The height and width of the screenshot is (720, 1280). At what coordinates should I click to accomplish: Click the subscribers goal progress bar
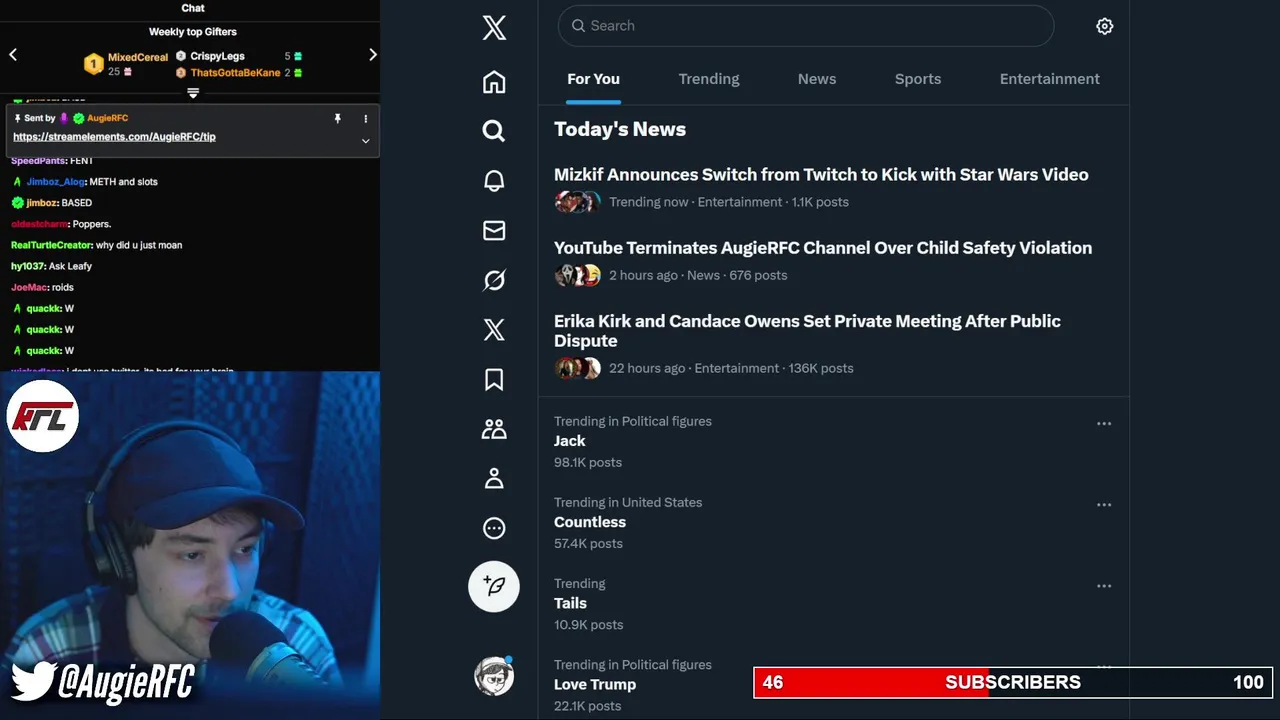pos(1013,683)
